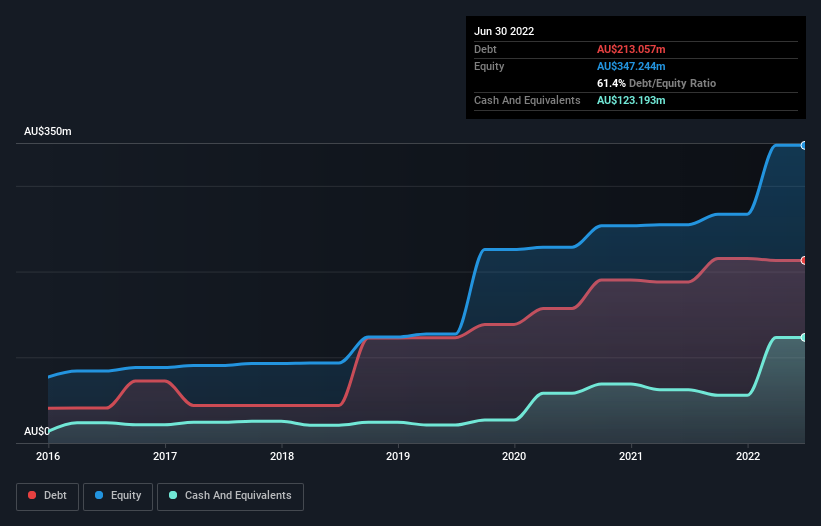Click the 61.4% Debt/Equity Ratio text
821x526 pixels.
click(656, 83)
